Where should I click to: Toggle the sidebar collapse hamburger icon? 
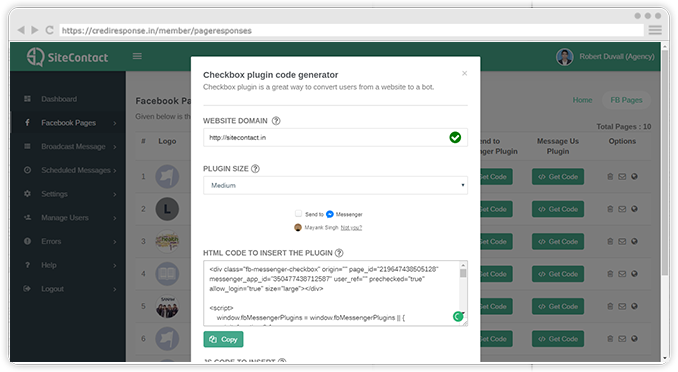pyautogui.click(x=137, y=56)
